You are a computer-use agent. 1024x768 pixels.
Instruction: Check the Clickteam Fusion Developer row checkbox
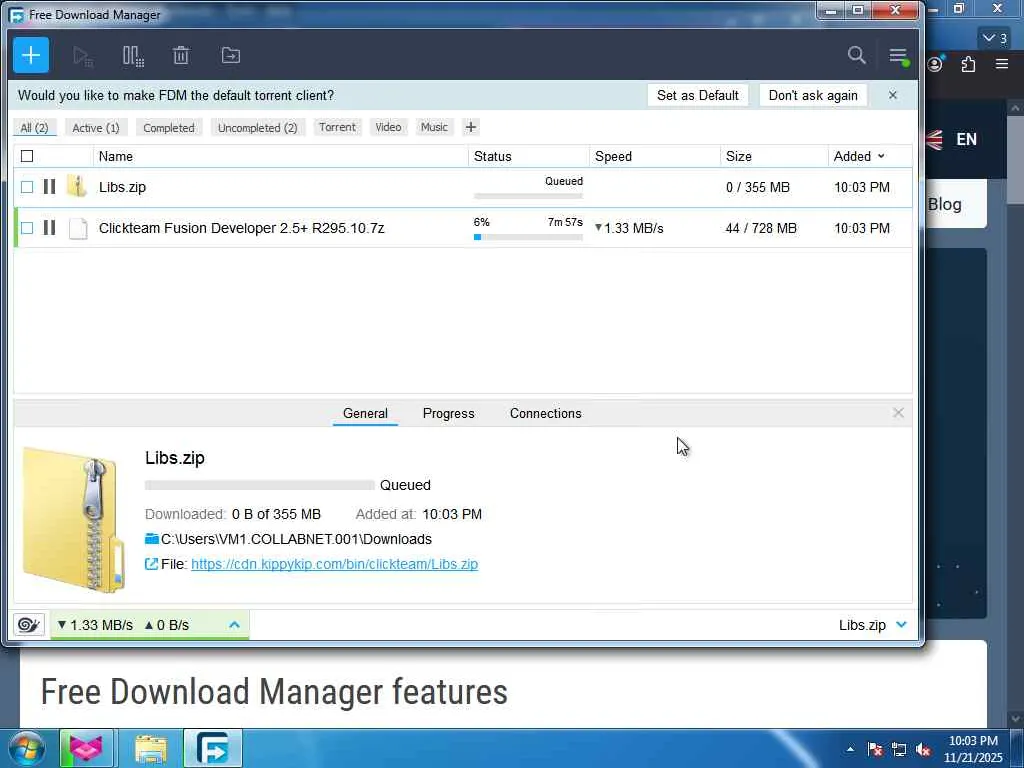pos(27,228)
